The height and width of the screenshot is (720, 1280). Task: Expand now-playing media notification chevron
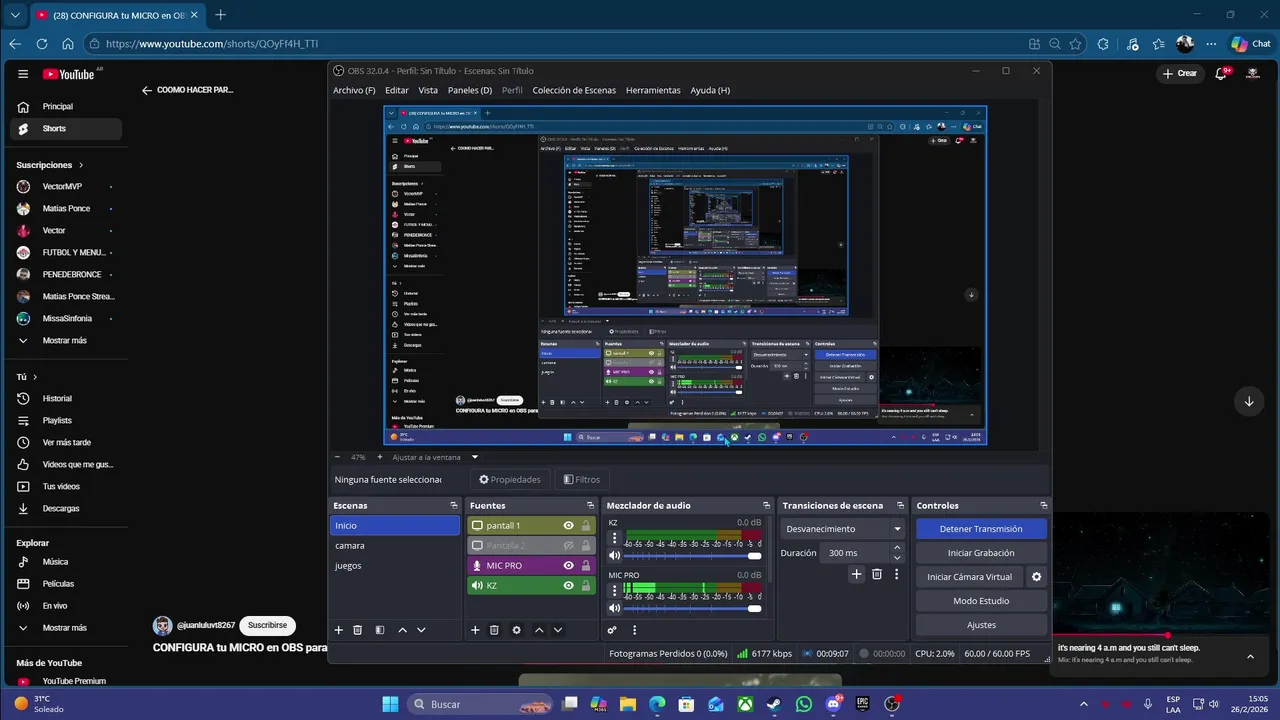[x=1250, y=656]
